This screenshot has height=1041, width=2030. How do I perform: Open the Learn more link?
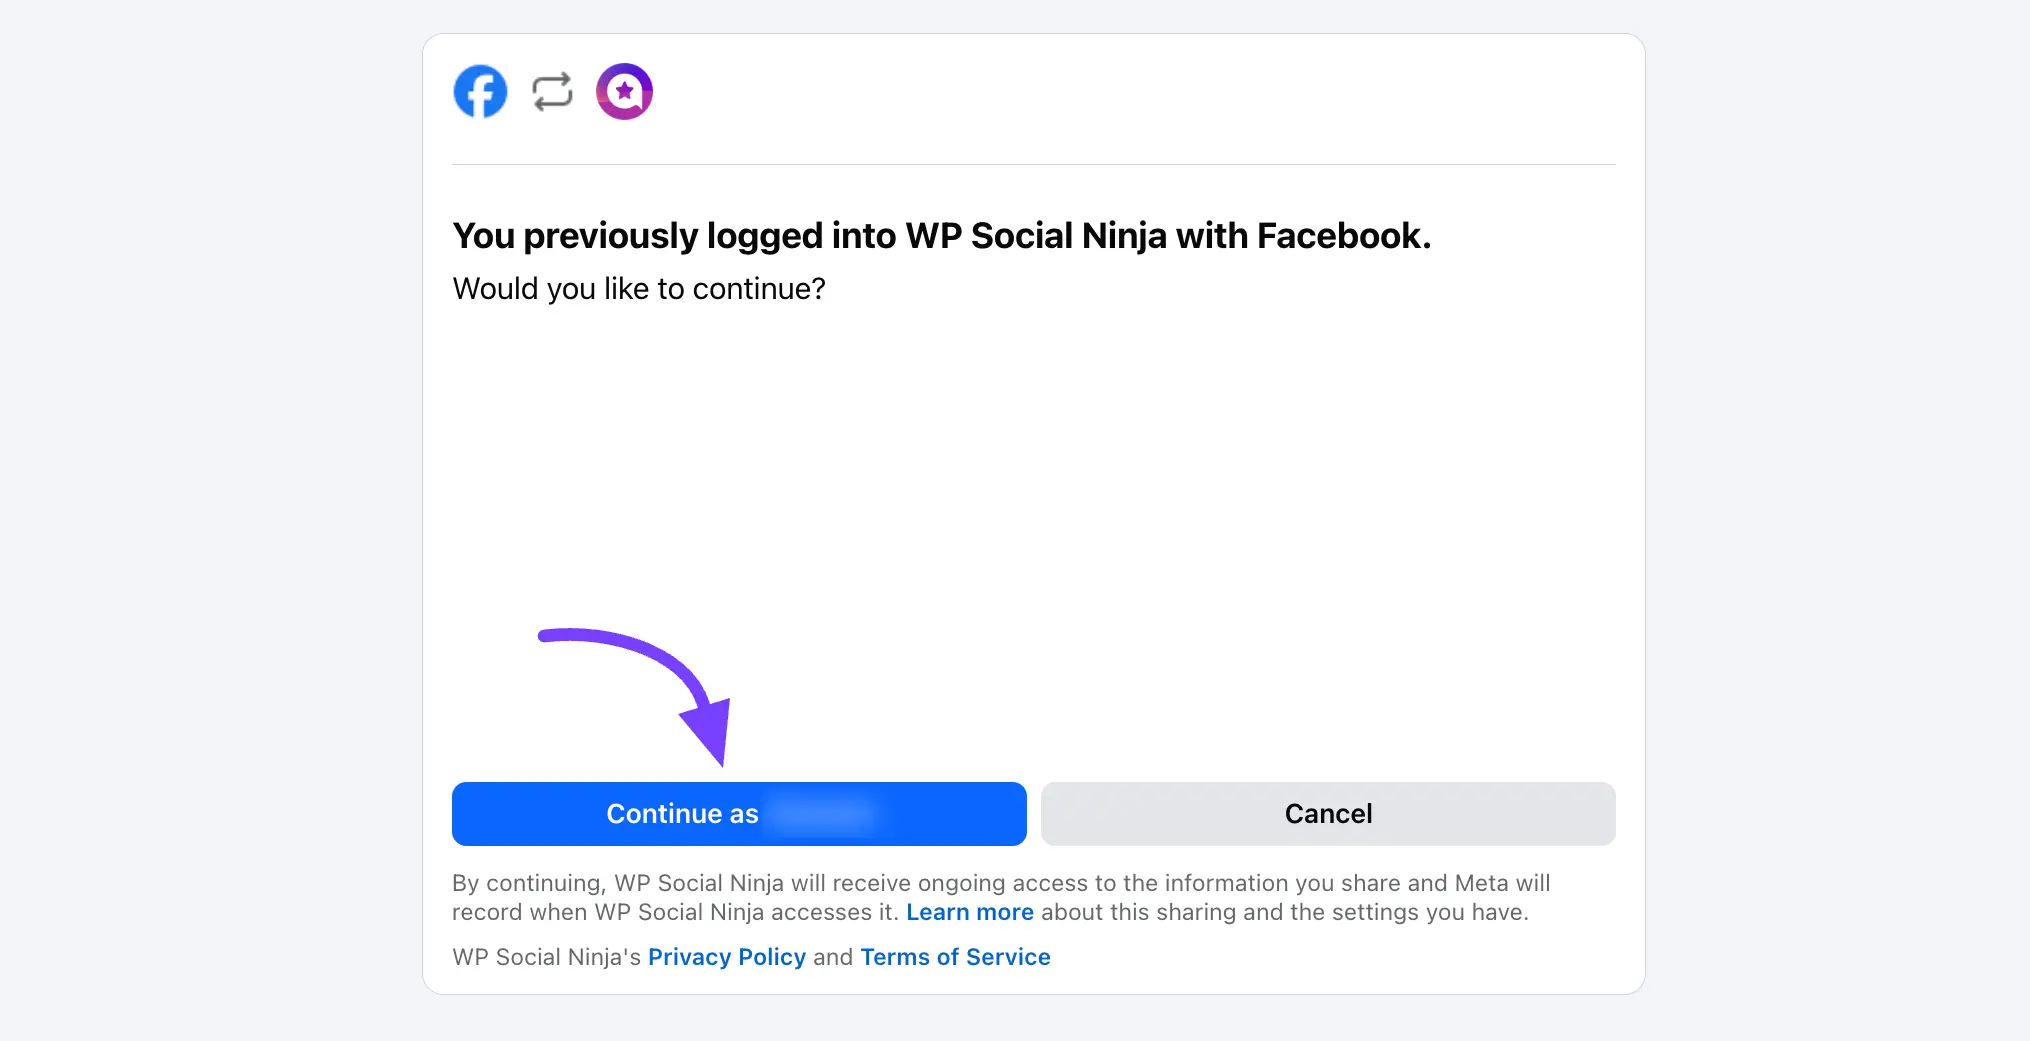(x=969, y=911)
